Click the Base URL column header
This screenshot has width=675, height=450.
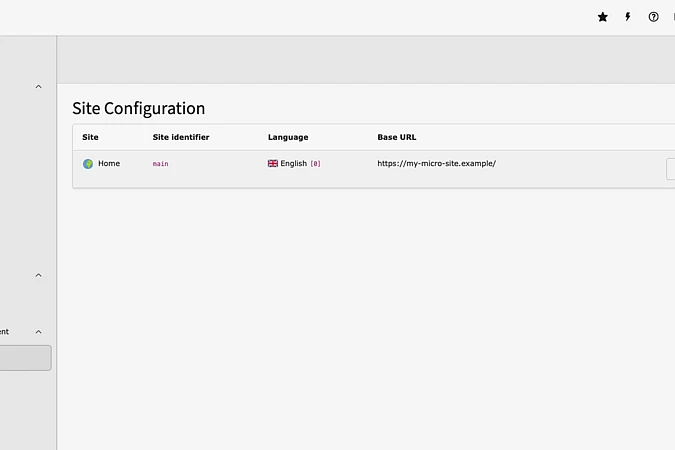pyautogui.click(x=396, y=137)
